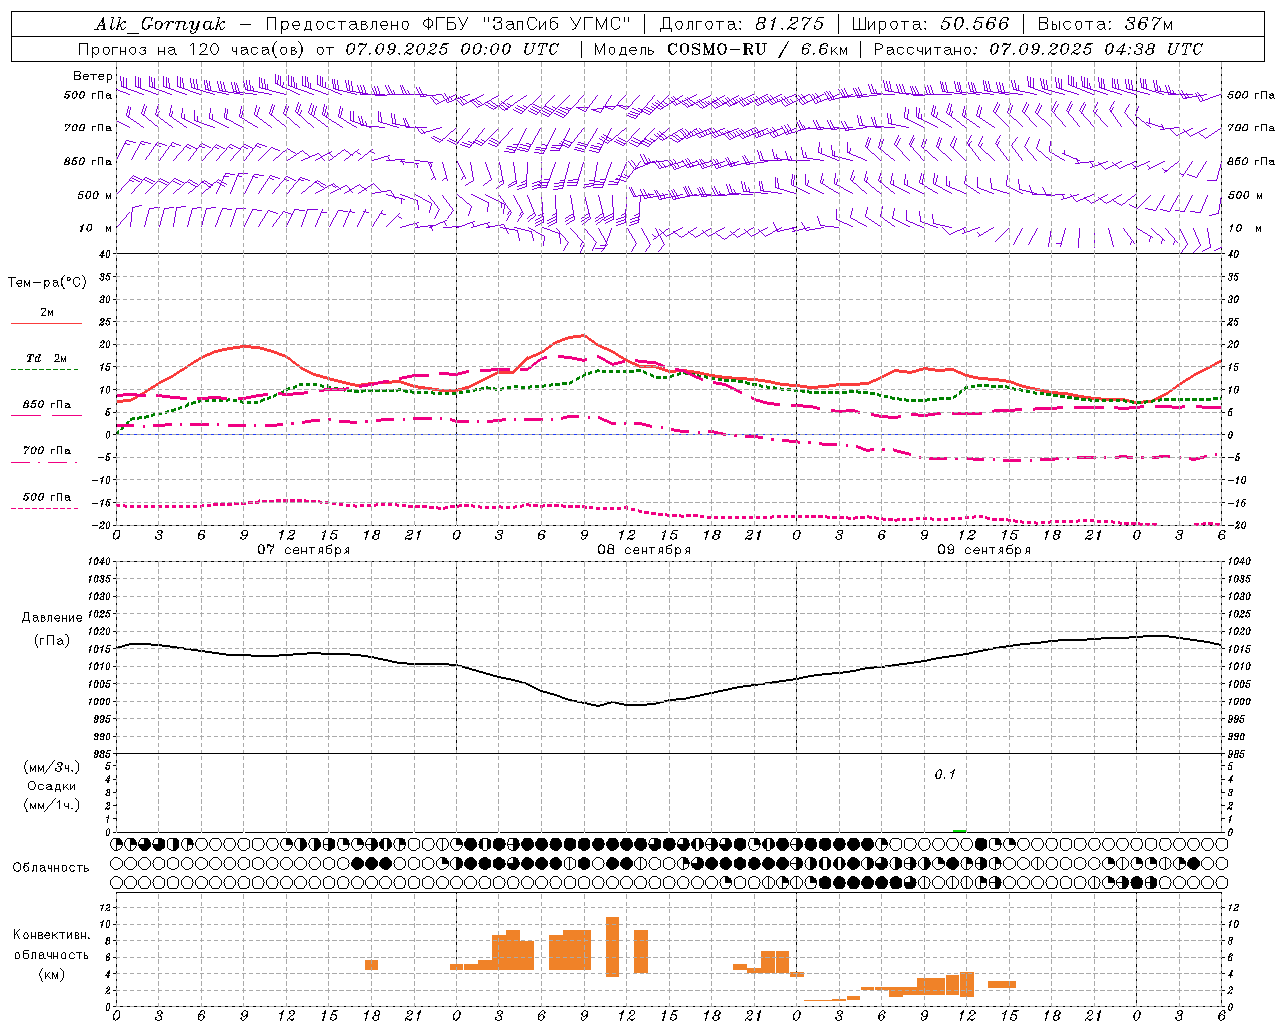Click the tallest orange convective cloud bar
The height and width of the screenshot is (1024, 1280).
point(613,946)
